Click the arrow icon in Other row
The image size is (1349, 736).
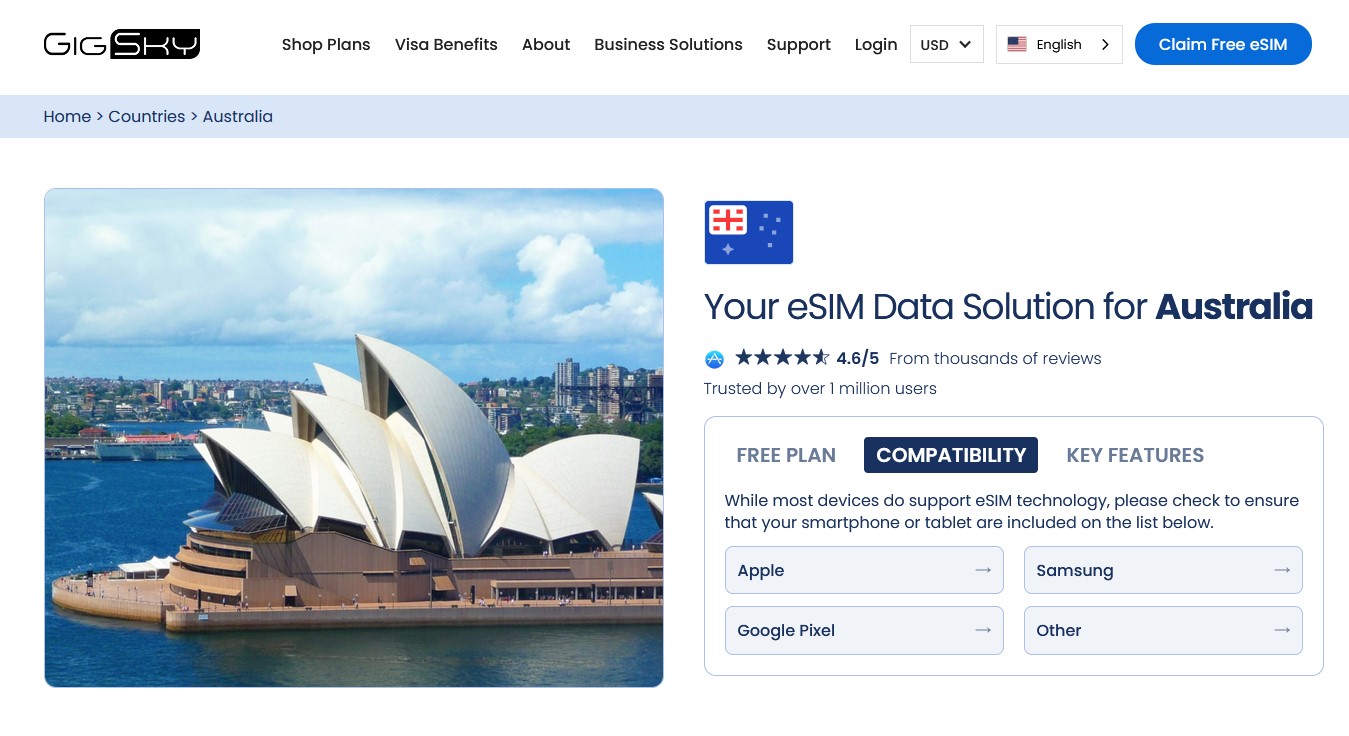1282,630
